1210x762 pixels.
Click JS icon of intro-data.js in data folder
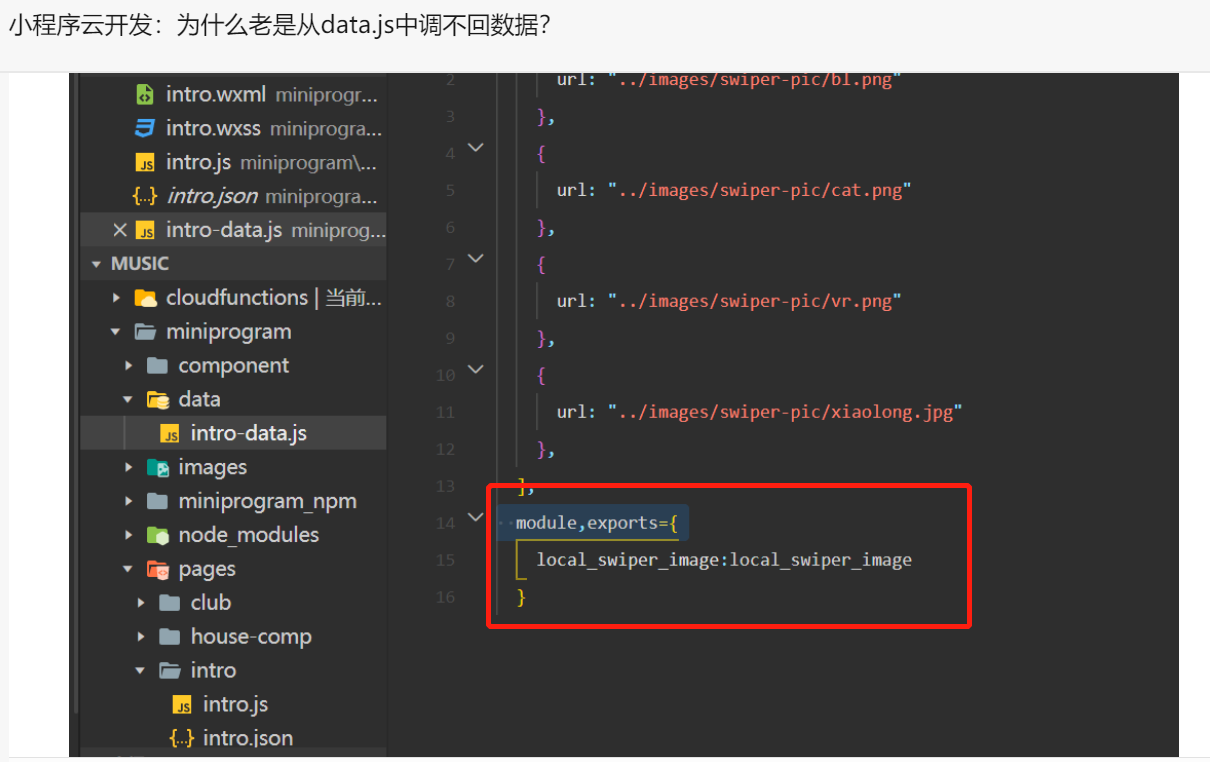(x=170, y=434)
